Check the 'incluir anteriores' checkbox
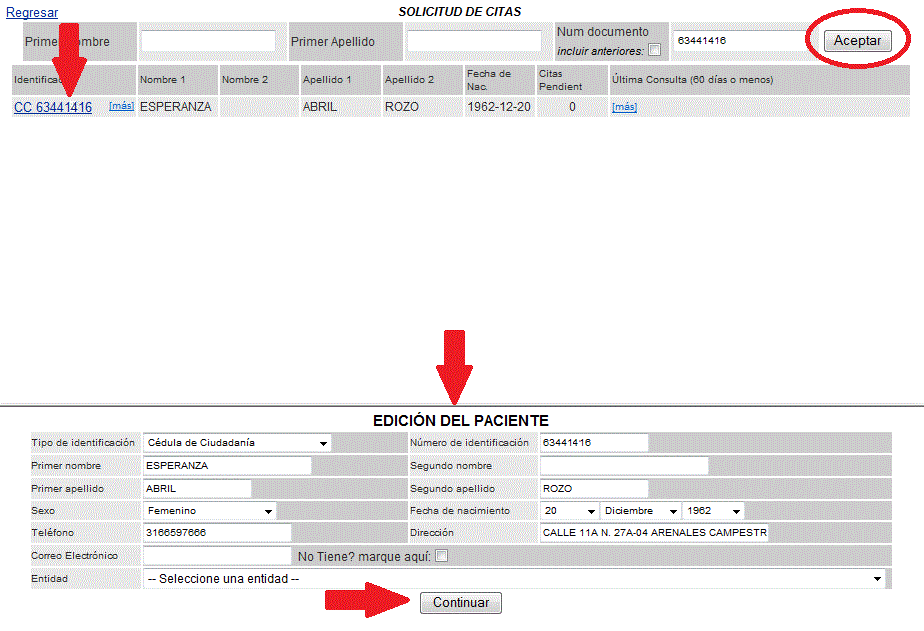The image size is (924, 631). [x=655, y=50]
